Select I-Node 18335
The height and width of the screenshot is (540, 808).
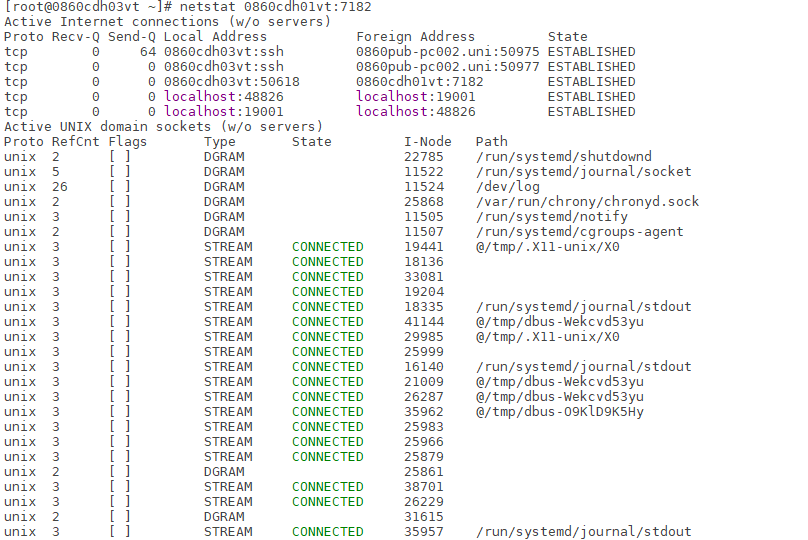pyautogui.click(x=424, y=307)
